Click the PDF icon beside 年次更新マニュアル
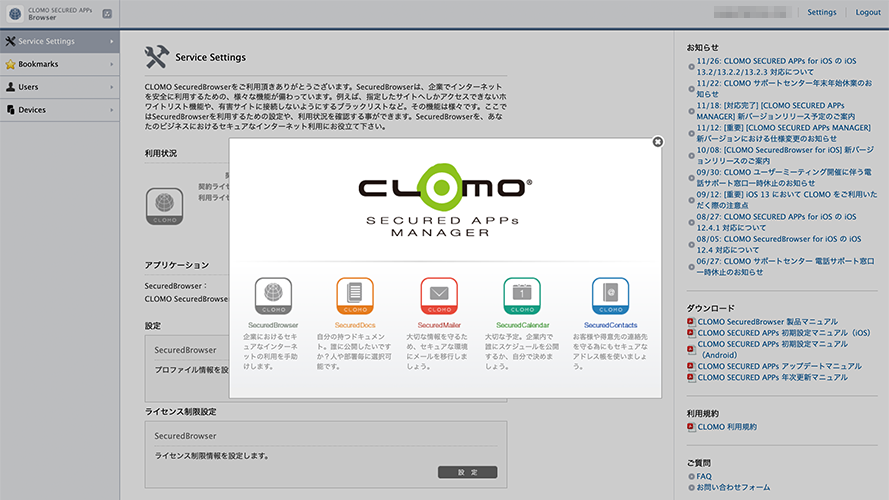This screenshot has width=889, height=500. coord(691,377)
